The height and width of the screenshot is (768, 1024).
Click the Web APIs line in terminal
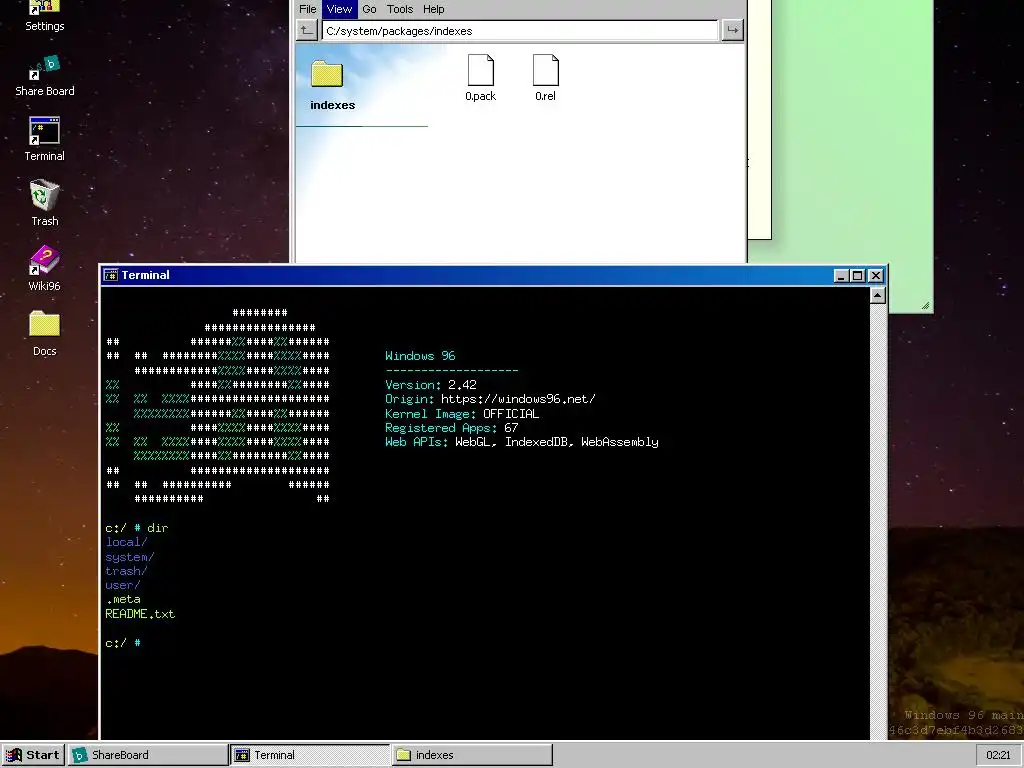[x=522, y=442]
